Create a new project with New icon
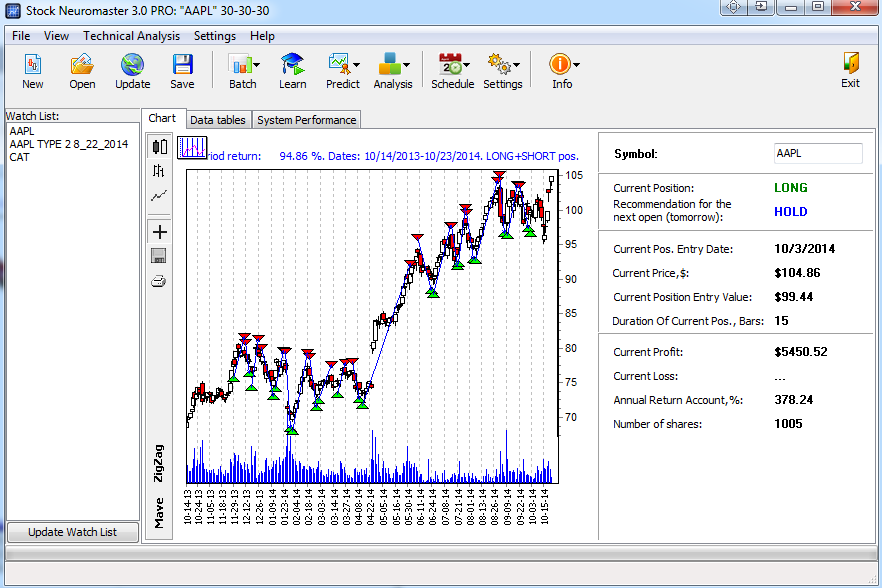Image resolution: width=882 pixels, height=588 pixels. [33, 71]
